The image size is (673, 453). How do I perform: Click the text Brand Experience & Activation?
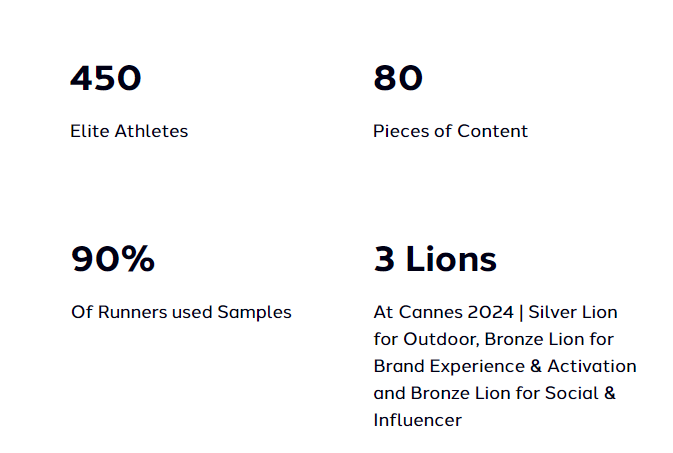505,366
